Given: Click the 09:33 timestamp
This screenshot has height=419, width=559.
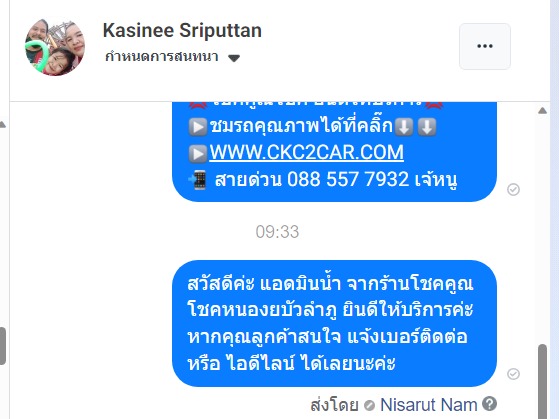Looking at the screenshot, I should (277, 232).
